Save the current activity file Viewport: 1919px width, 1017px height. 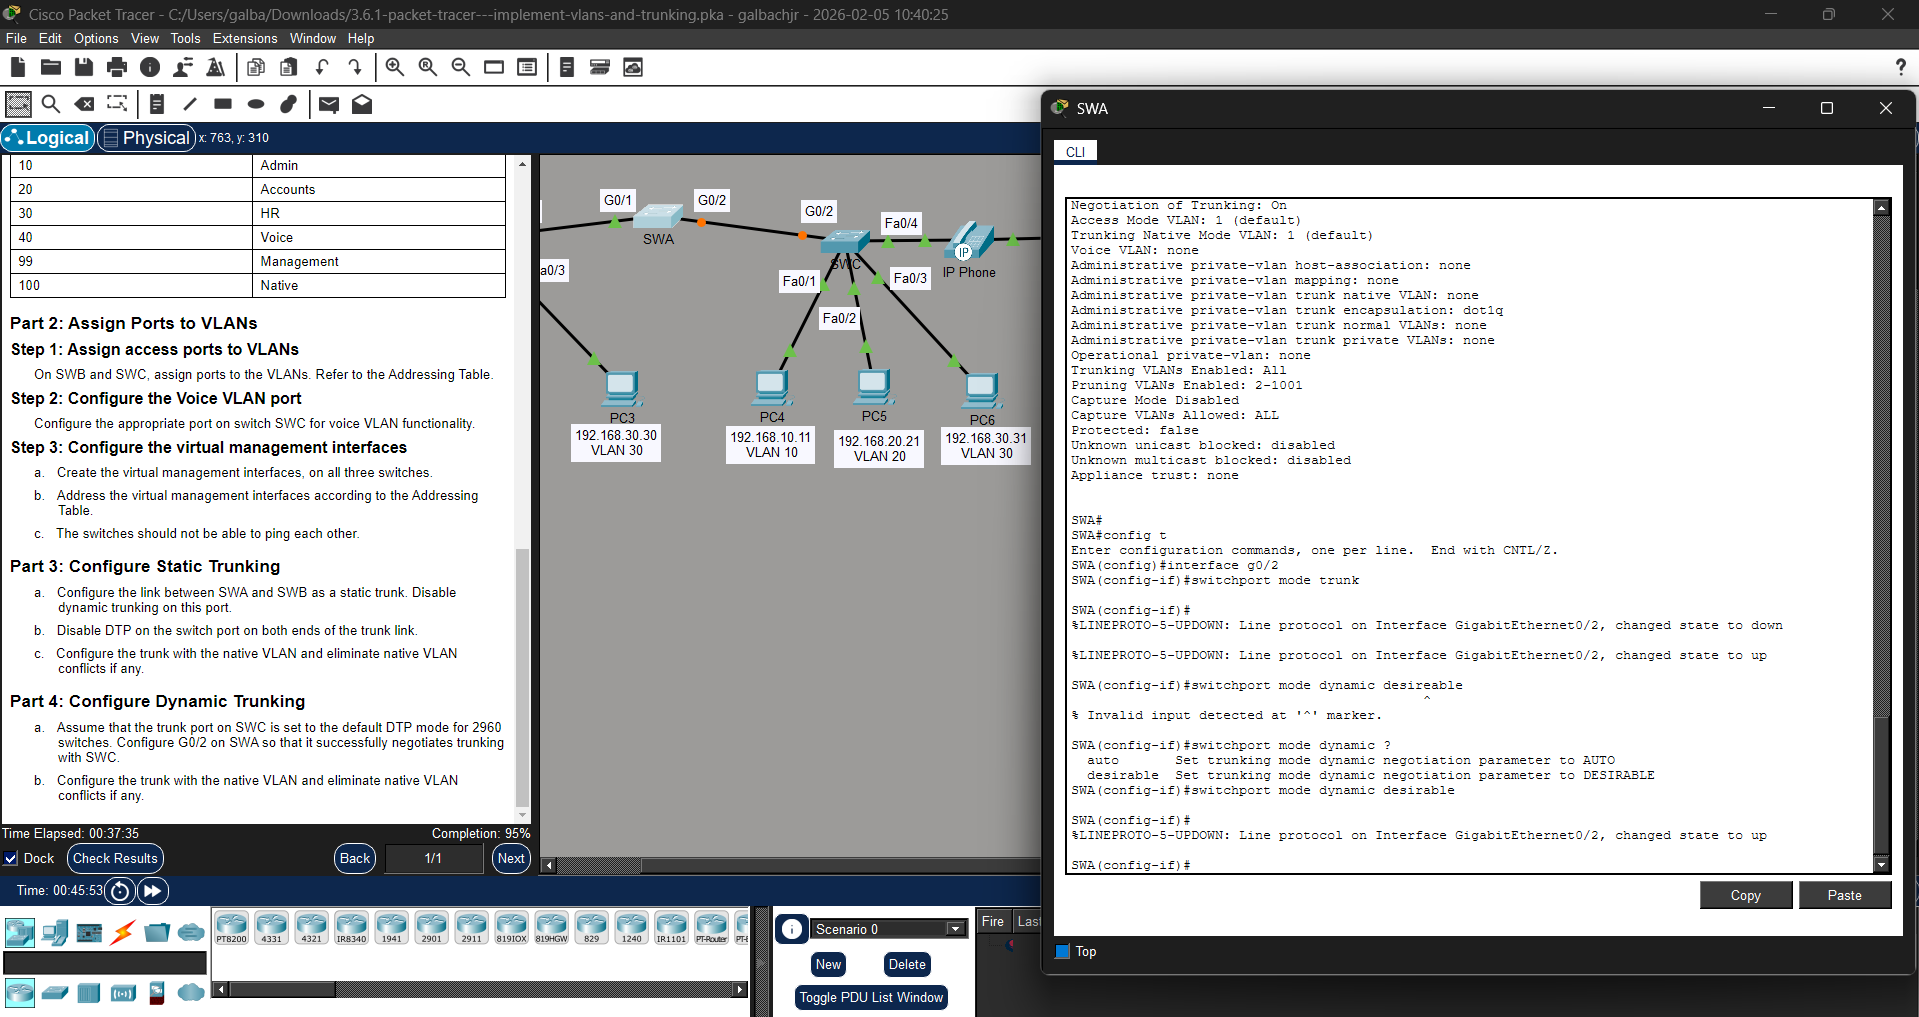[x=84, y=67]
